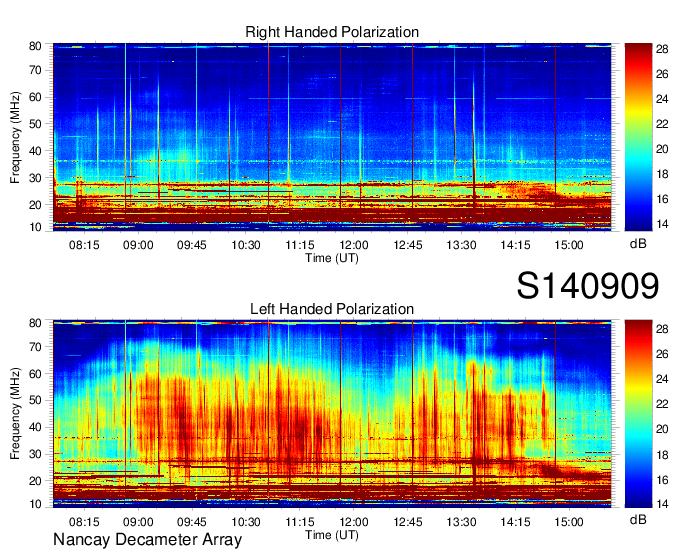The height and width of the screenshot is (552, 680).
Task: Click '10' frequency tick on Left Handed plot
Action: coord(35,504)
